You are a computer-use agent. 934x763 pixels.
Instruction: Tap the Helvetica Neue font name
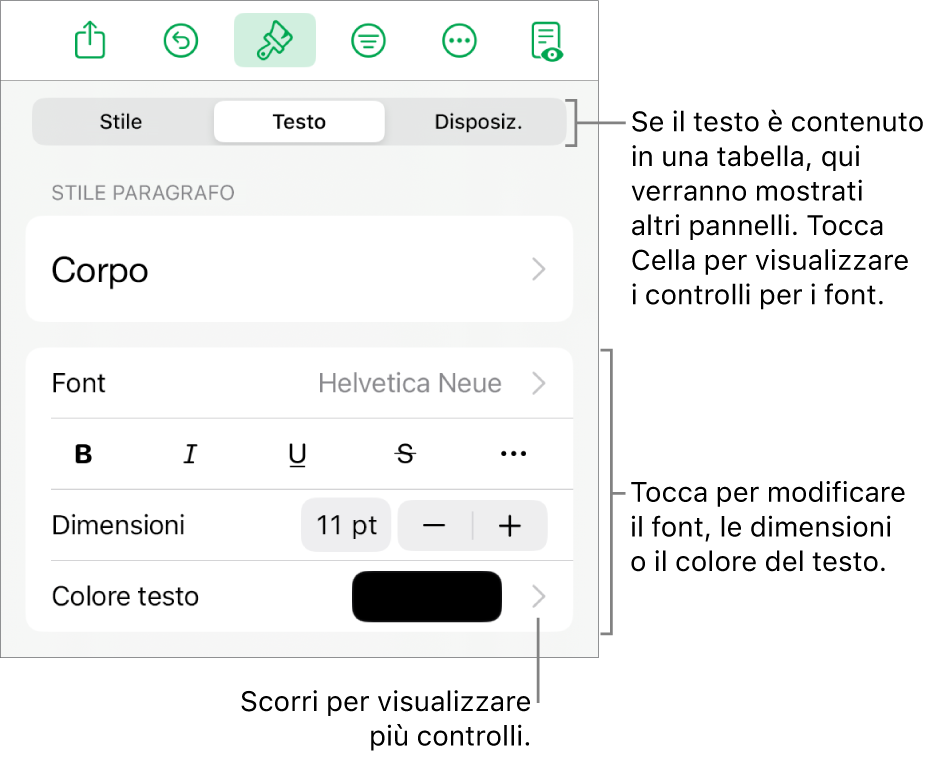click(410, 383)
